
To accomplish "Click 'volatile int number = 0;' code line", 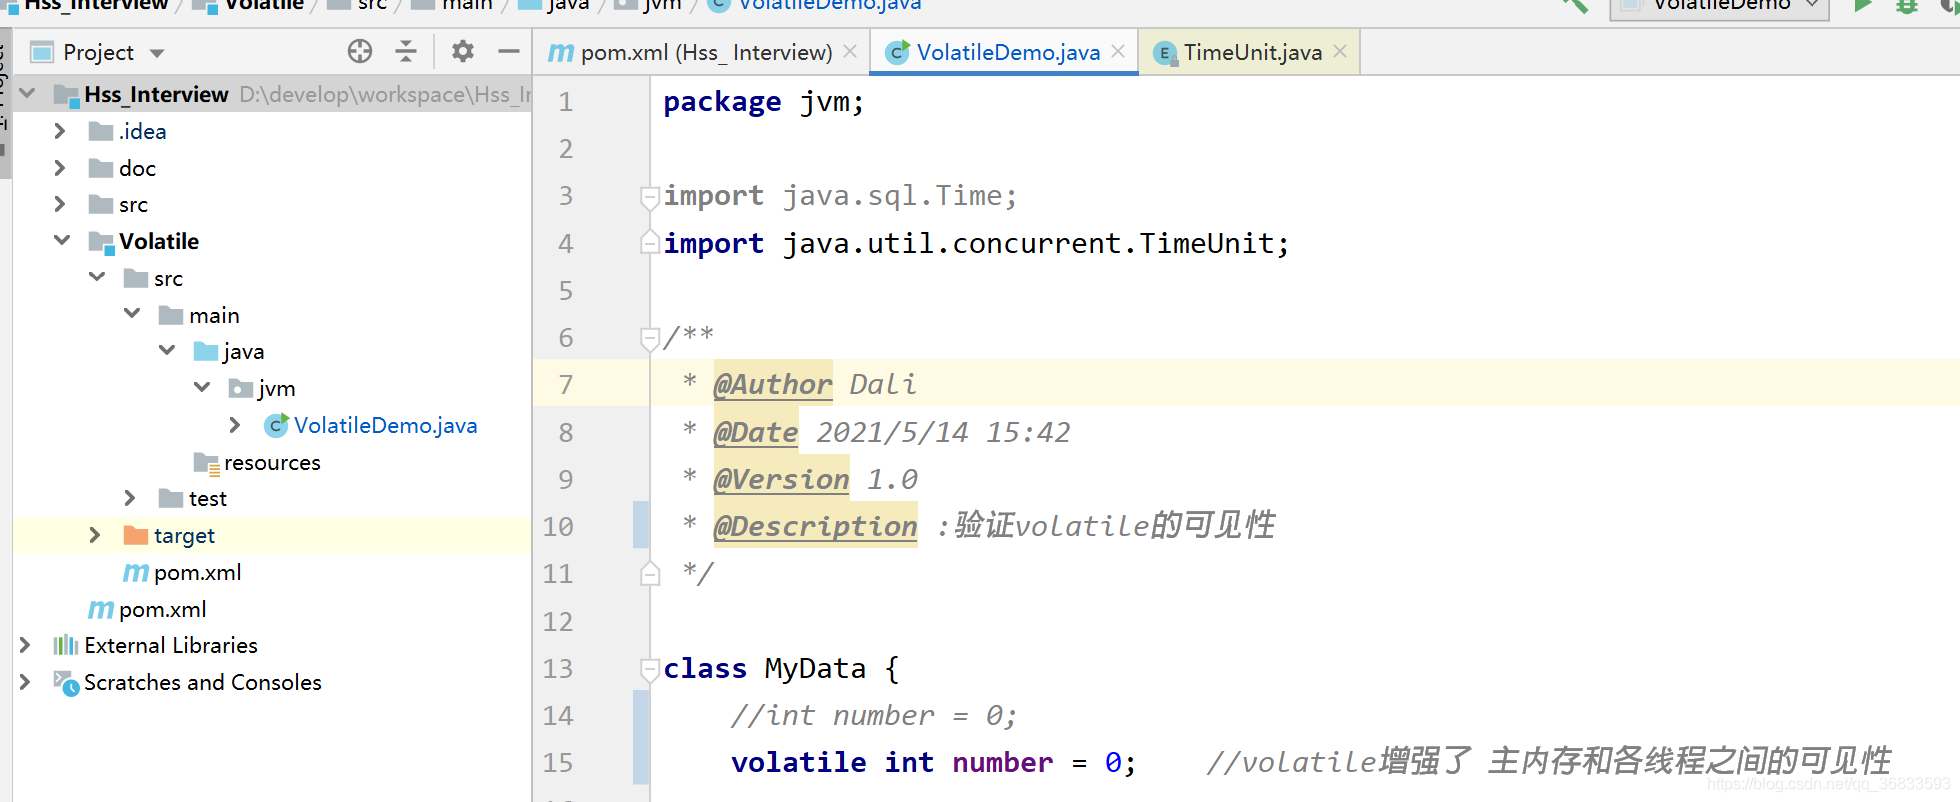I will click(x=934, y=762).
